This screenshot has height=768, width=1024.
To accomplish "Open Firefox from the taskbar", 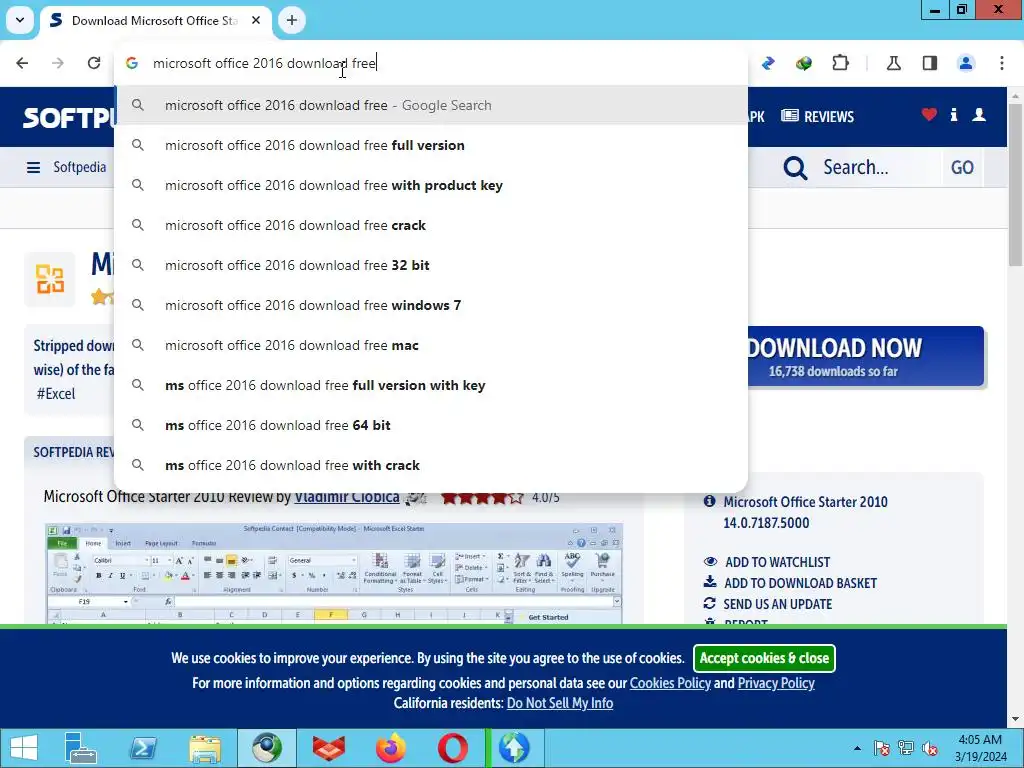I will [391, 748].
